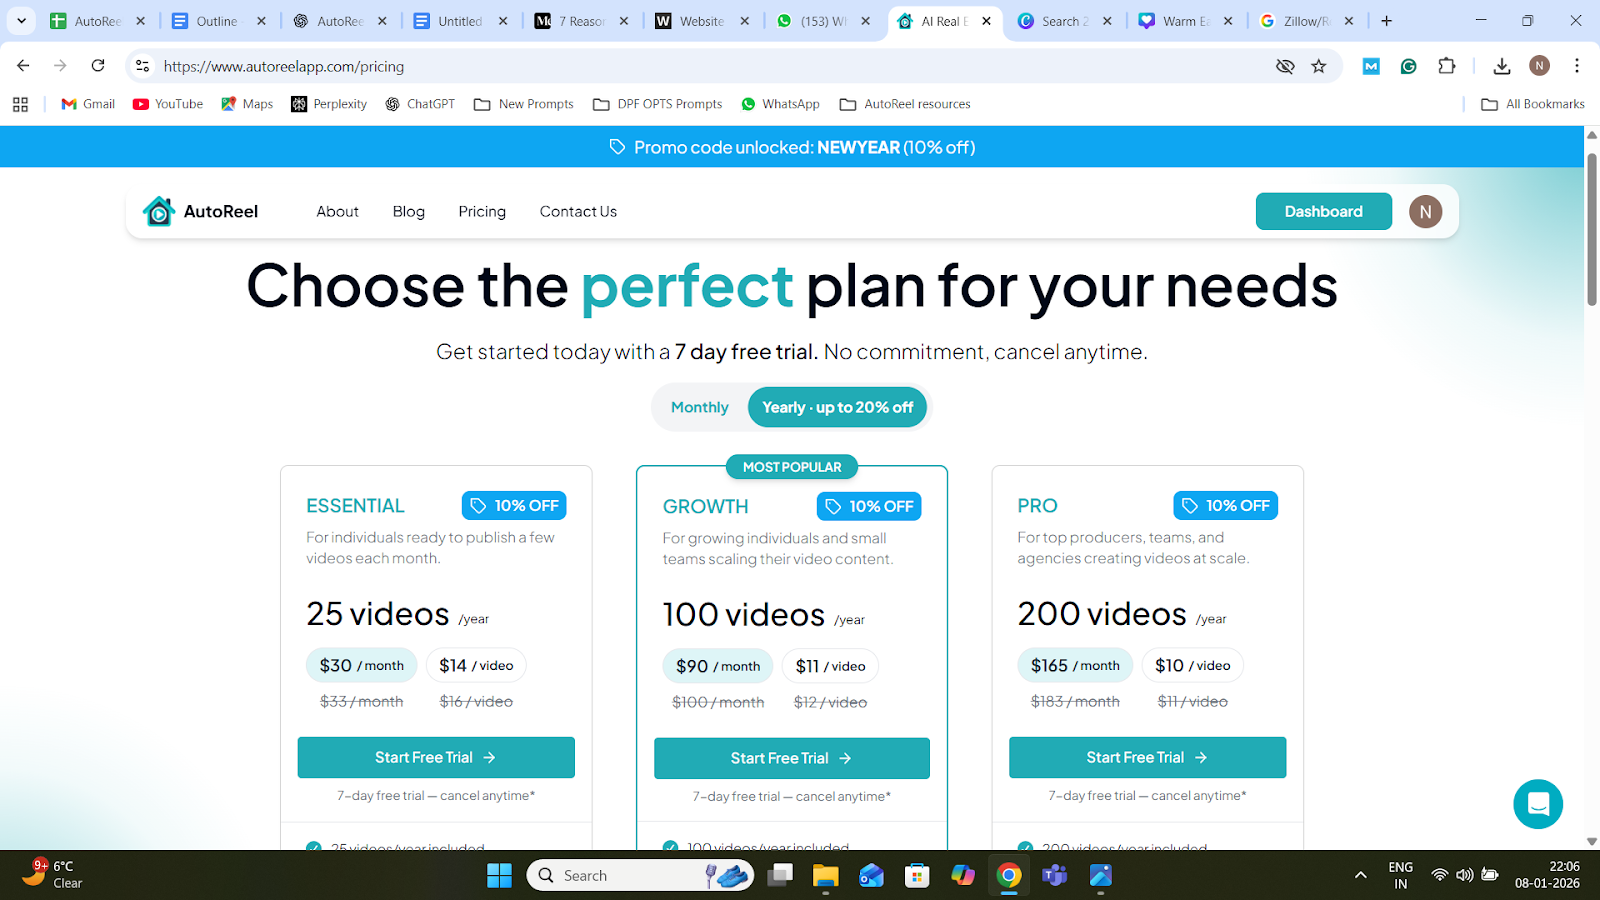
Task: Click the AutoReel logo in the navbar
Action: [200, 211]
